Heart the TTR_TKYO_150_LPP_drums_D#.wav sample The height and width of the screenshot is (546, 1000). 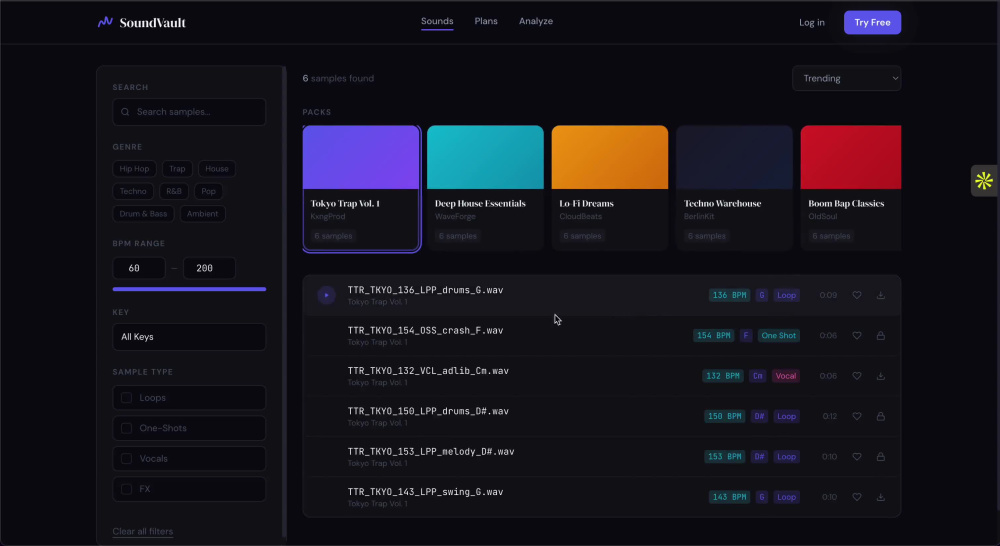[857, 416]
